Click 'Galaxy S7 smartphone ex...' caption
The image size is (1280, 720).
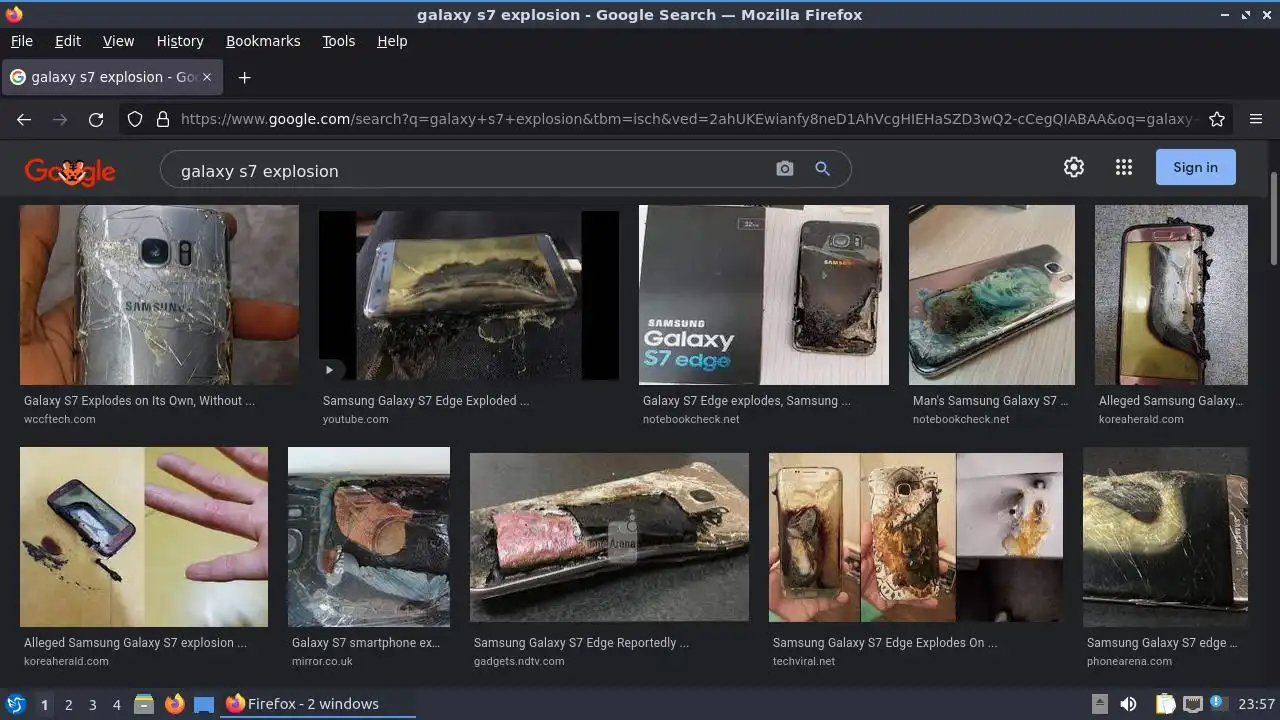tap(366, 643)
